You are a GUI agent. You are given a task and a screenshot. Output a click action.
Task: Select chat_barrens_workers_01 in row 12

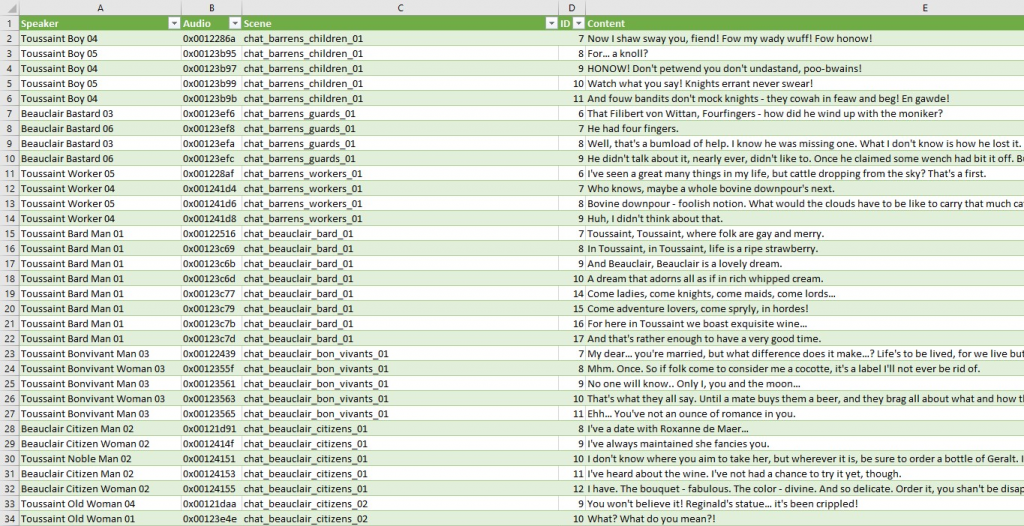pyautogui.click(x=400, y=189)
